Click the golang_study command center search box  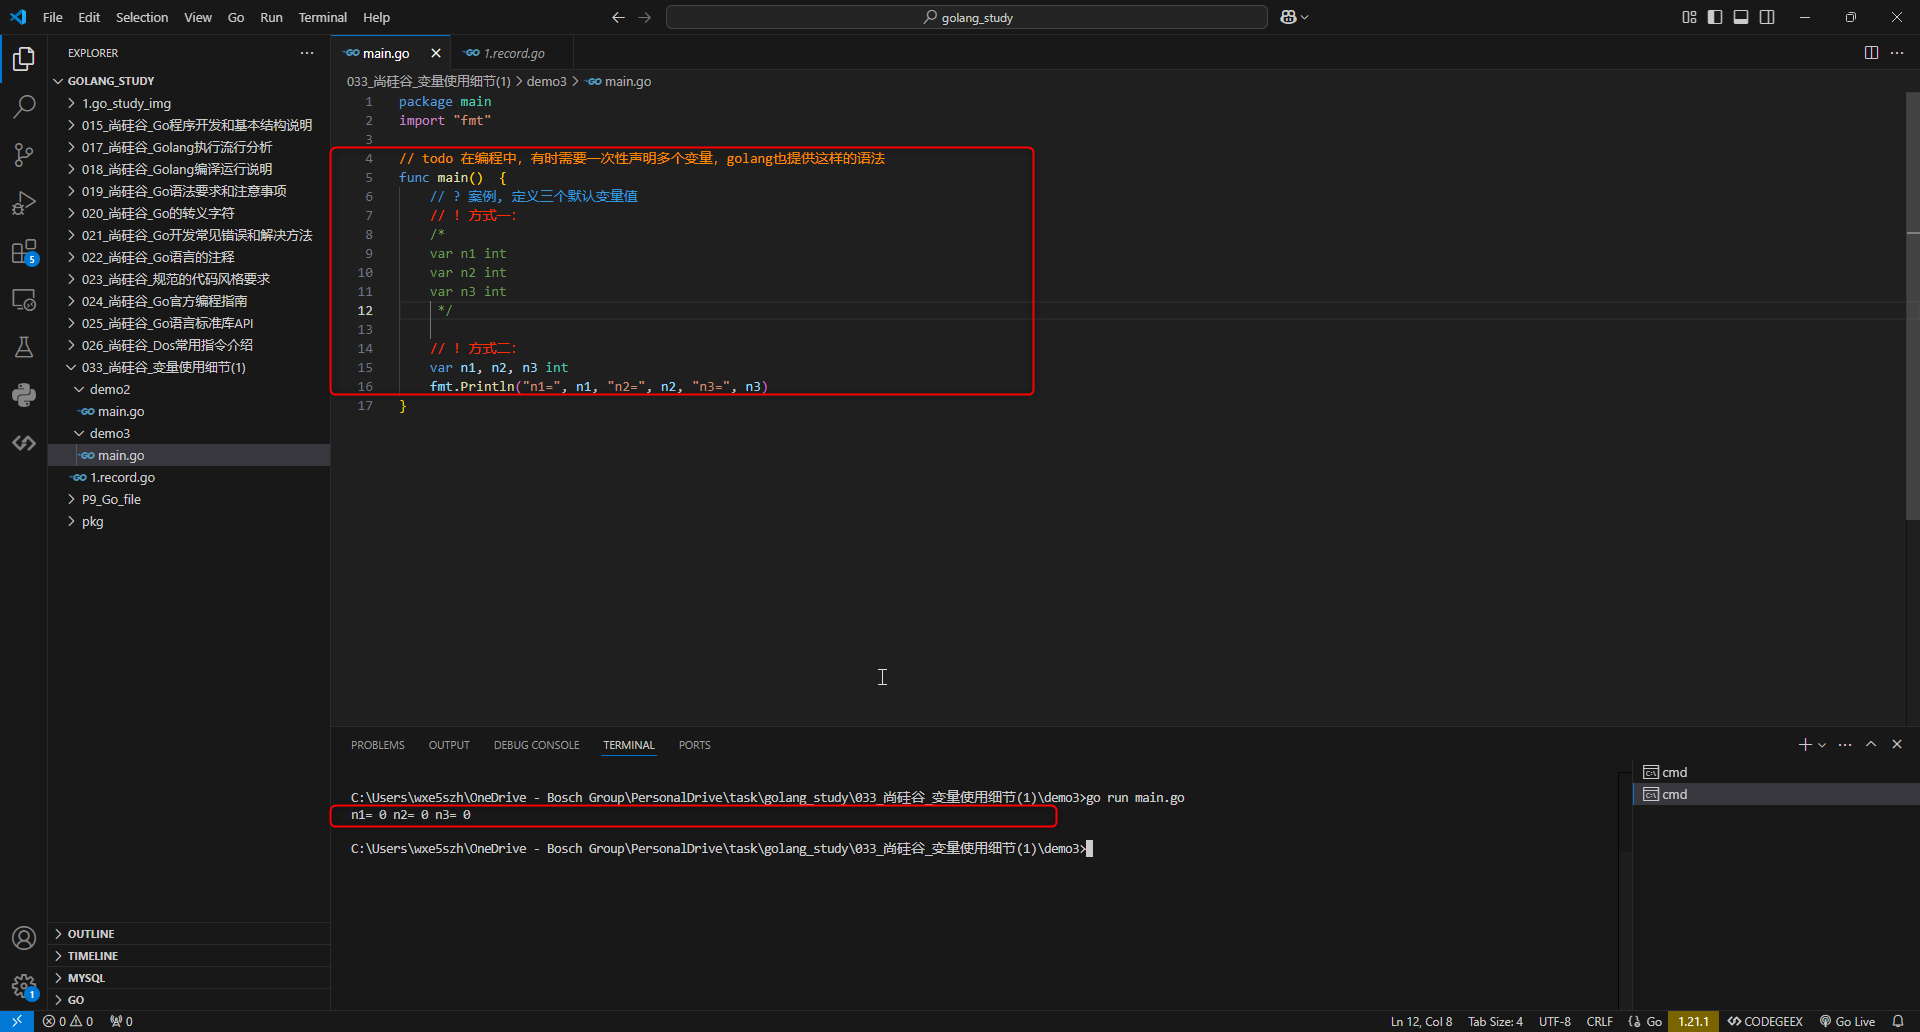click(x=966, y=17)
